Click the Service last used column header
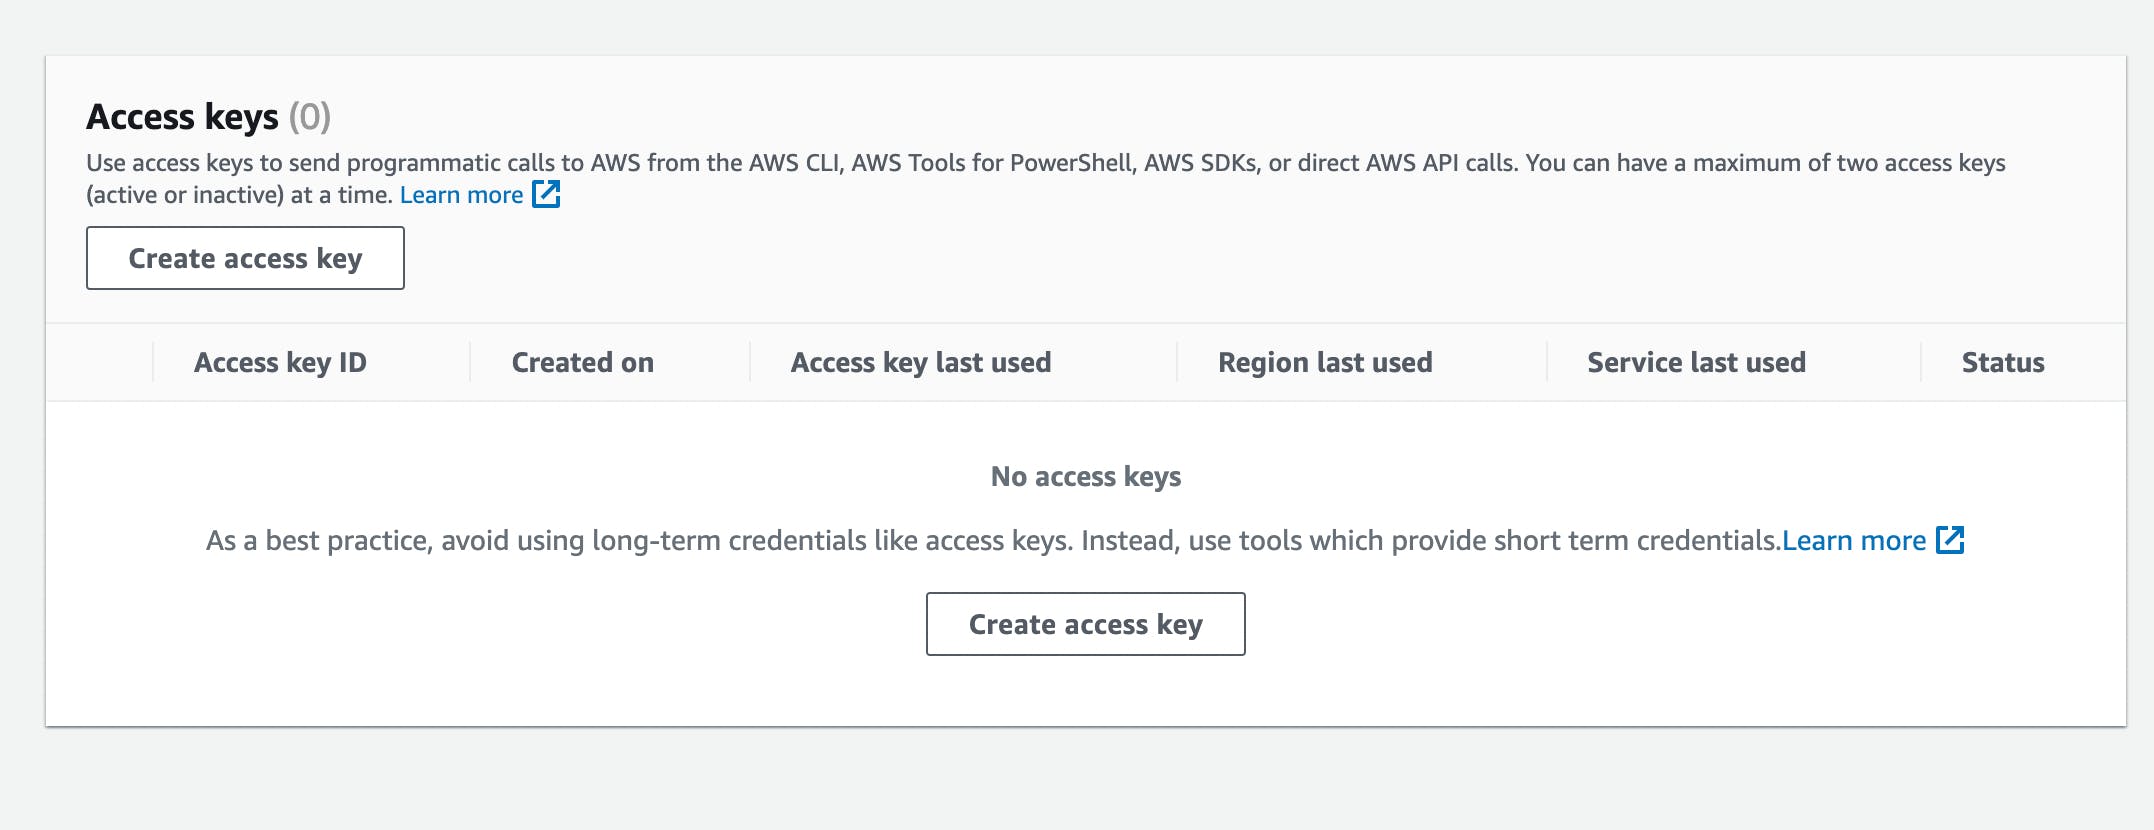The width and height of the screenshot is (2154, 830). tap(1696, 362)
